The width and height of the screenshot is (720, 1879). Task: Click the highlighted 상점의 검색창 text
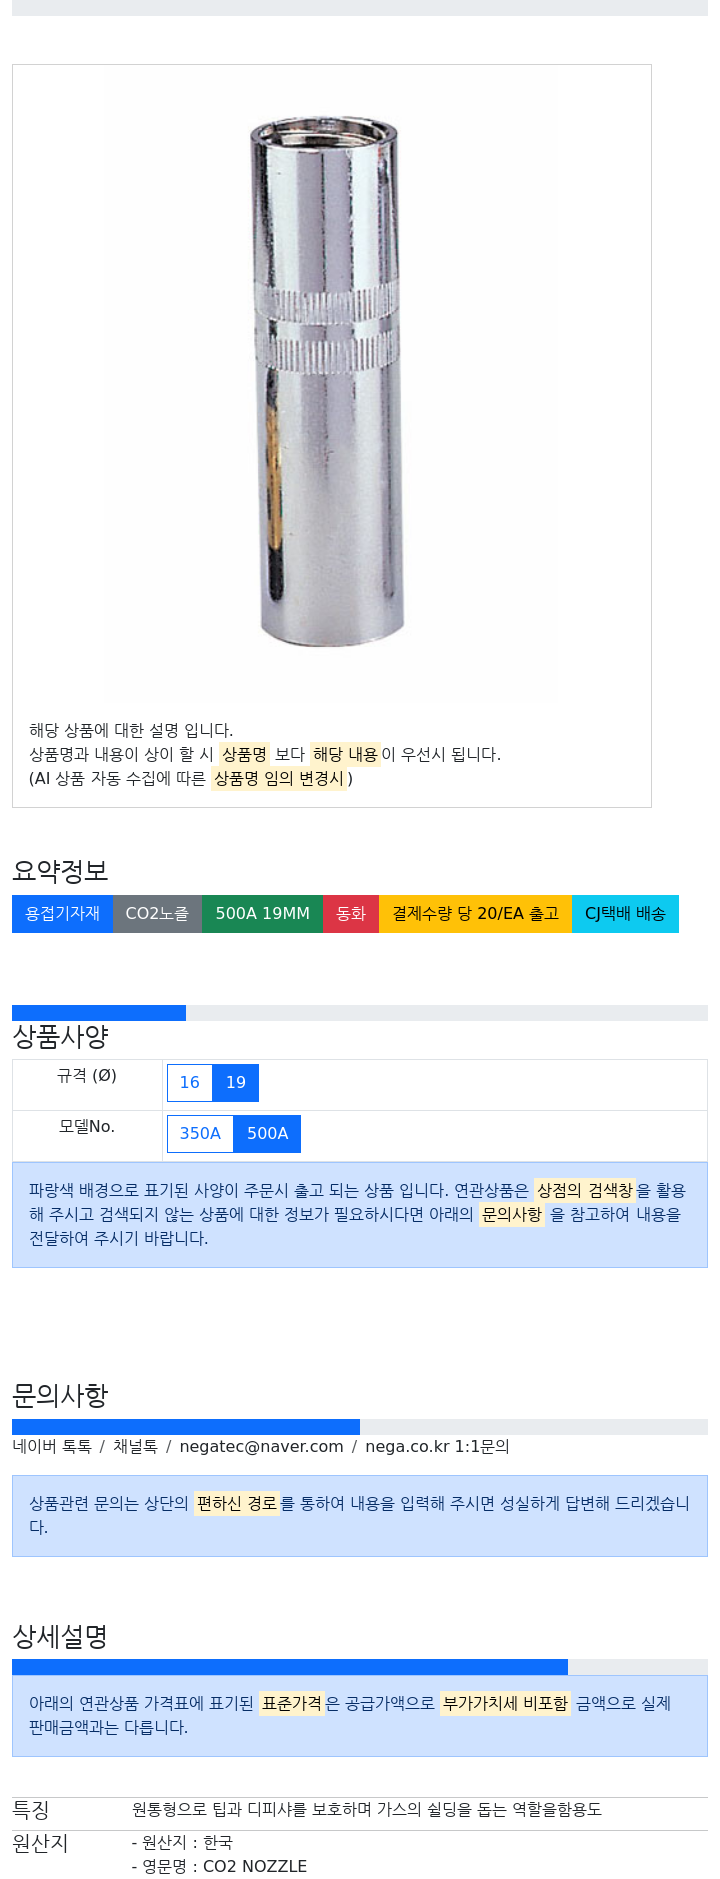coord(584,1190)
